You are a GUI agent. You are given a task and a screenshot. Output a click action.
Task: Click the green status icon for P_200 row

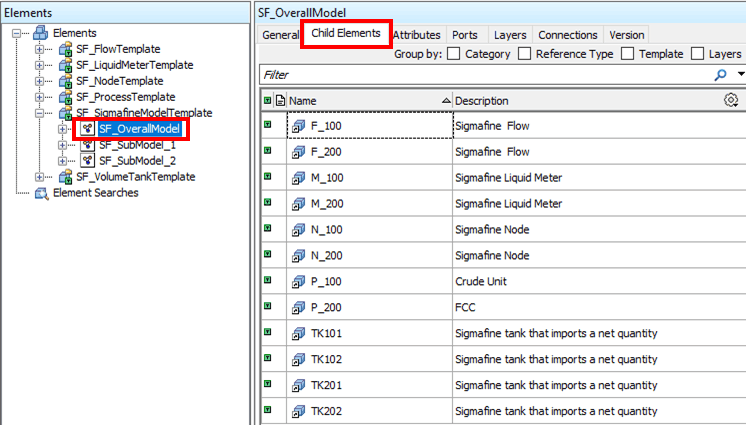pyautogui.click(x=267, y=307)
